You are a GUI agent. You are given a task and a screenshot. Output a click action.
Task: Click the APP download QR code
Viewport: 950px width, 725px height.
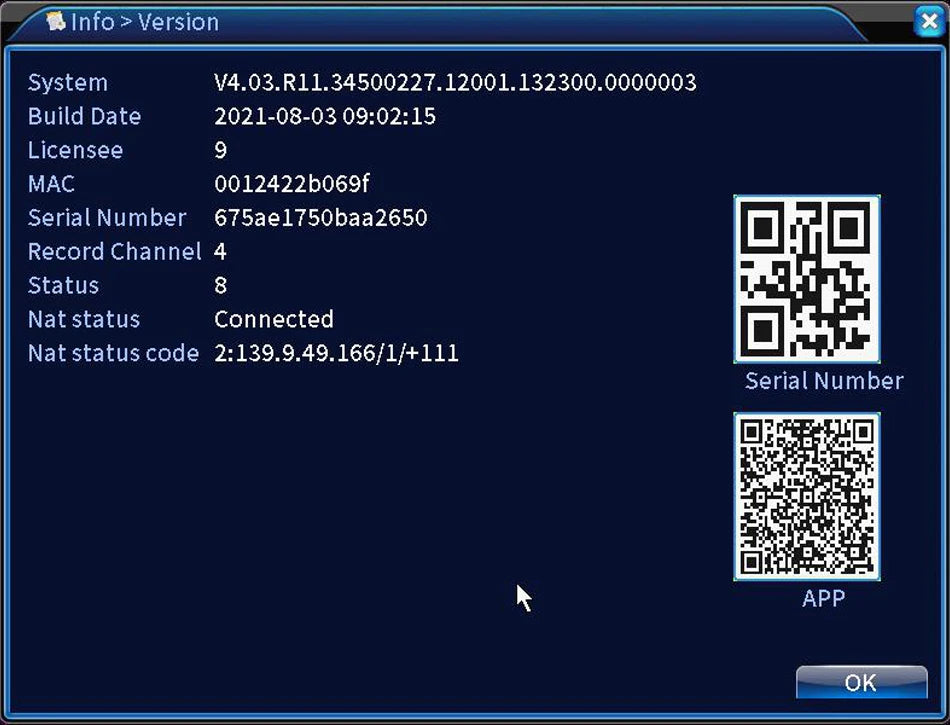tap(807, 496)
